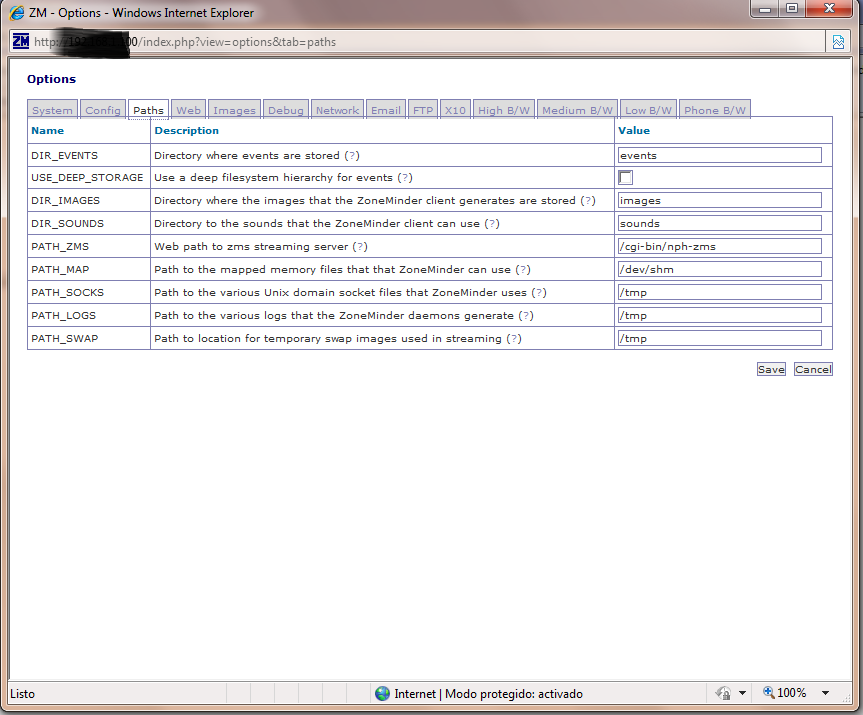
Task: Click the PATH_SOCKS value field
Action: pos(720,292)
